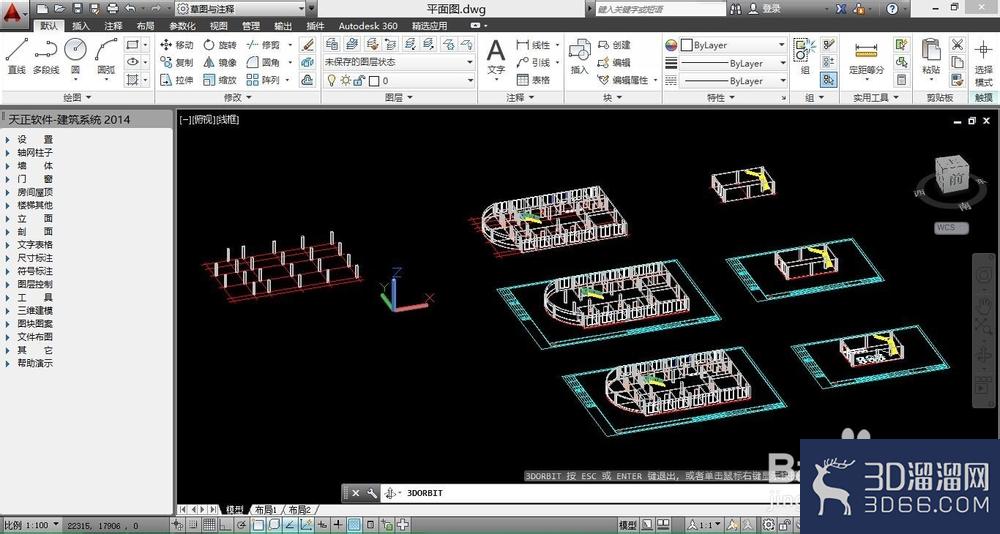
Task: Toggle polar tracking in status bar
Action: (242, 525)
